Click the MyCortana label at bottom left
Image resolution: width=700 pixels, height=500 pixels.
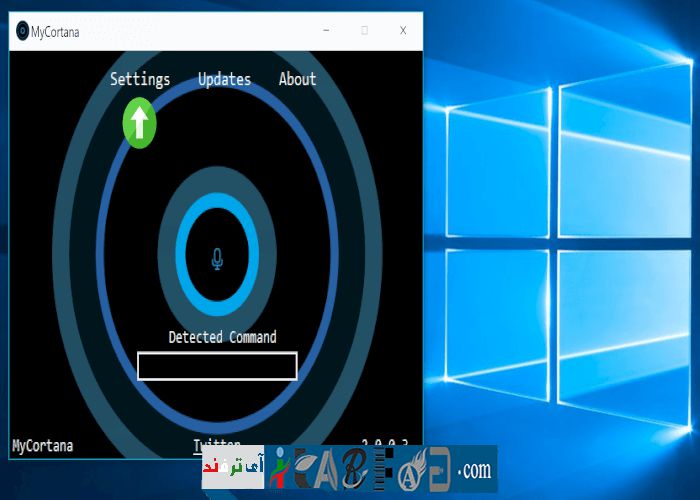click(x=42, y=445)
